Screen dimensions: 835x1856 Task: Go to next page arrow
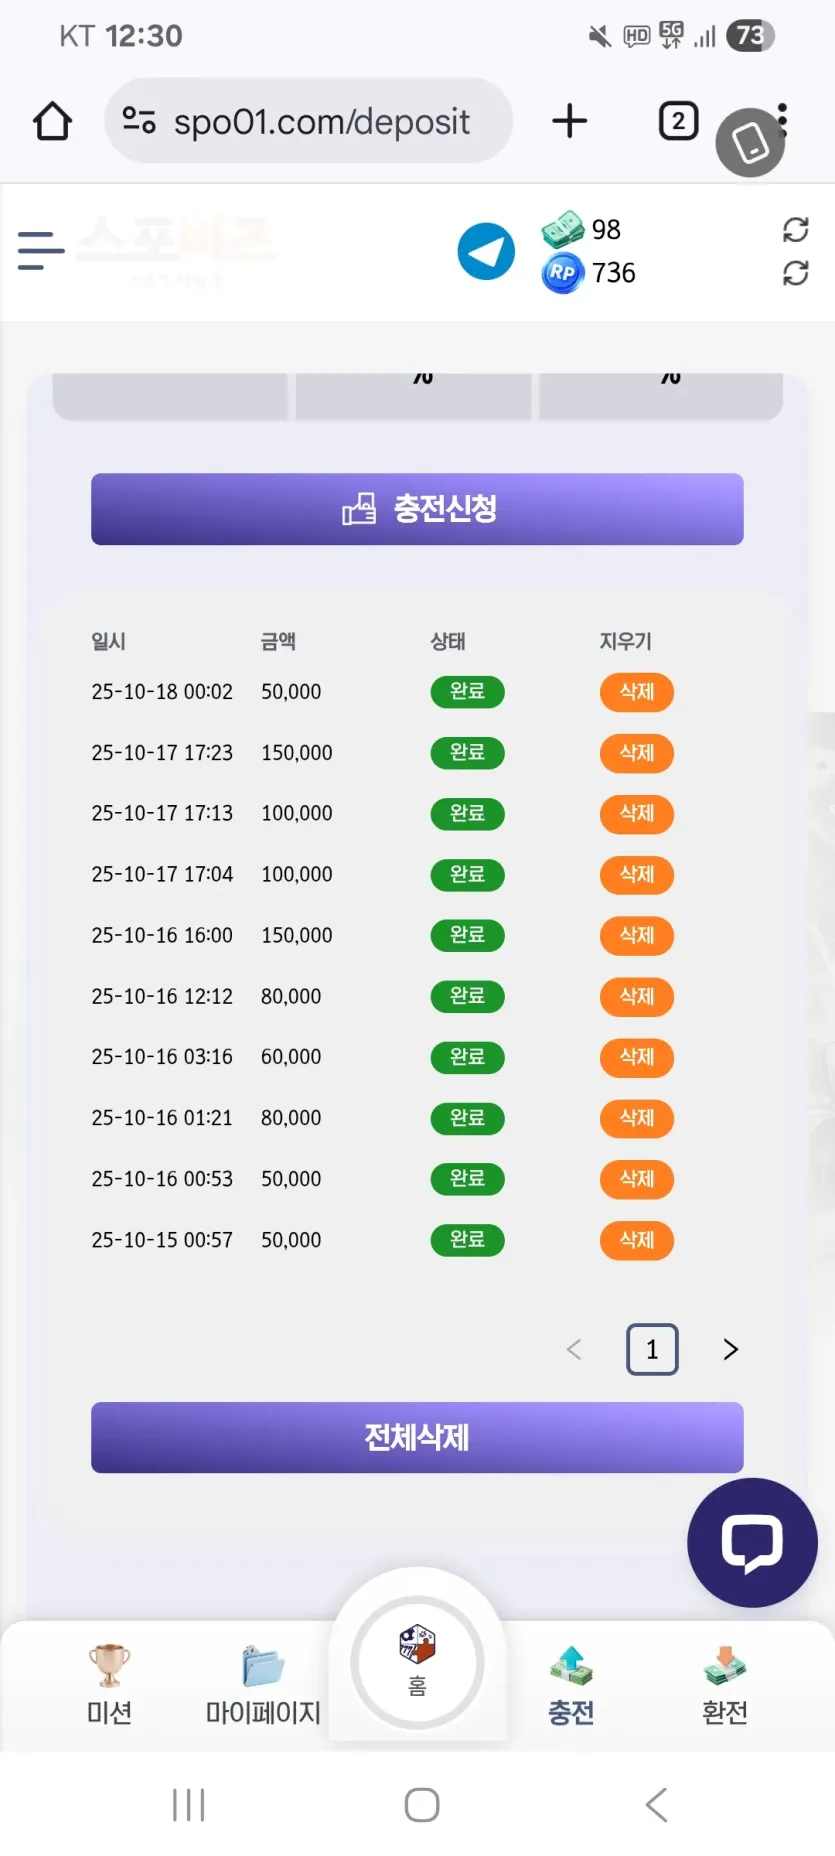click(731, 1349)
